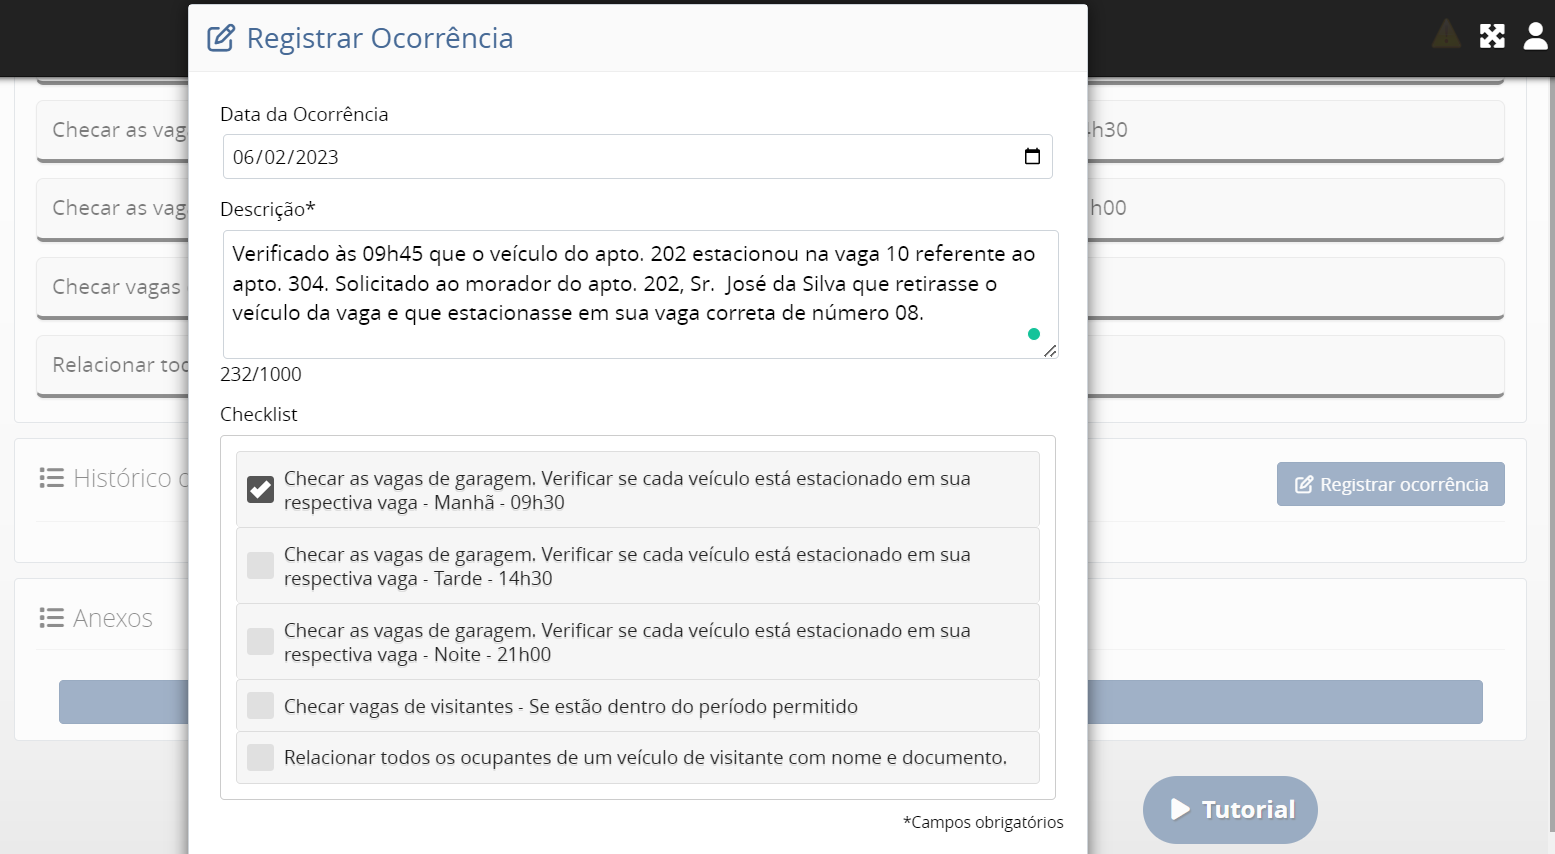1555x854 pixels.
Task: Click the fullscreen expand icon in top bar
Action: click(x=1492, y=37)
